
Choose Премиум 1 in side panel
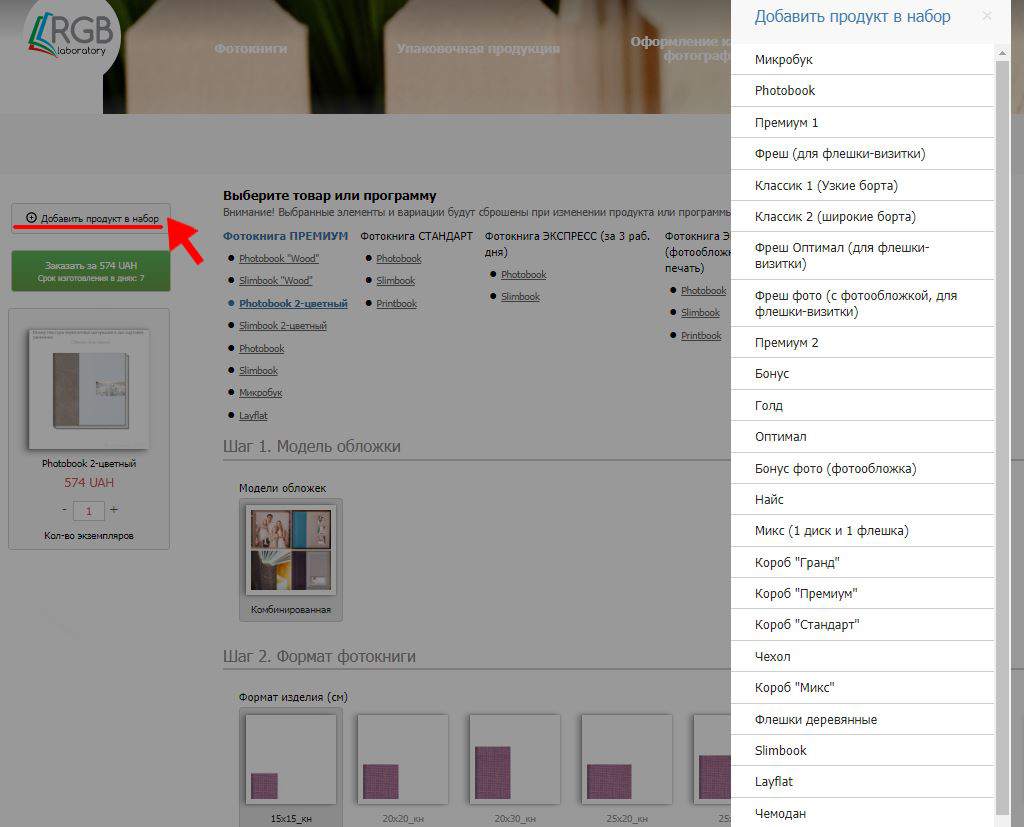tap(786, 122)
